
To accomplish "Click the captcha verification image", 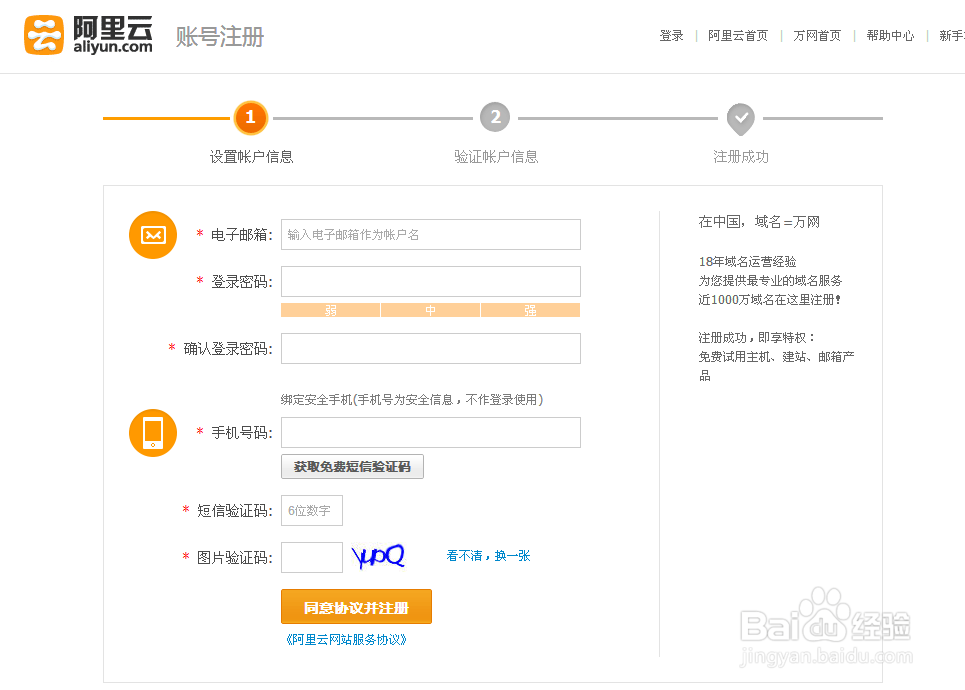I will (379, 557).
